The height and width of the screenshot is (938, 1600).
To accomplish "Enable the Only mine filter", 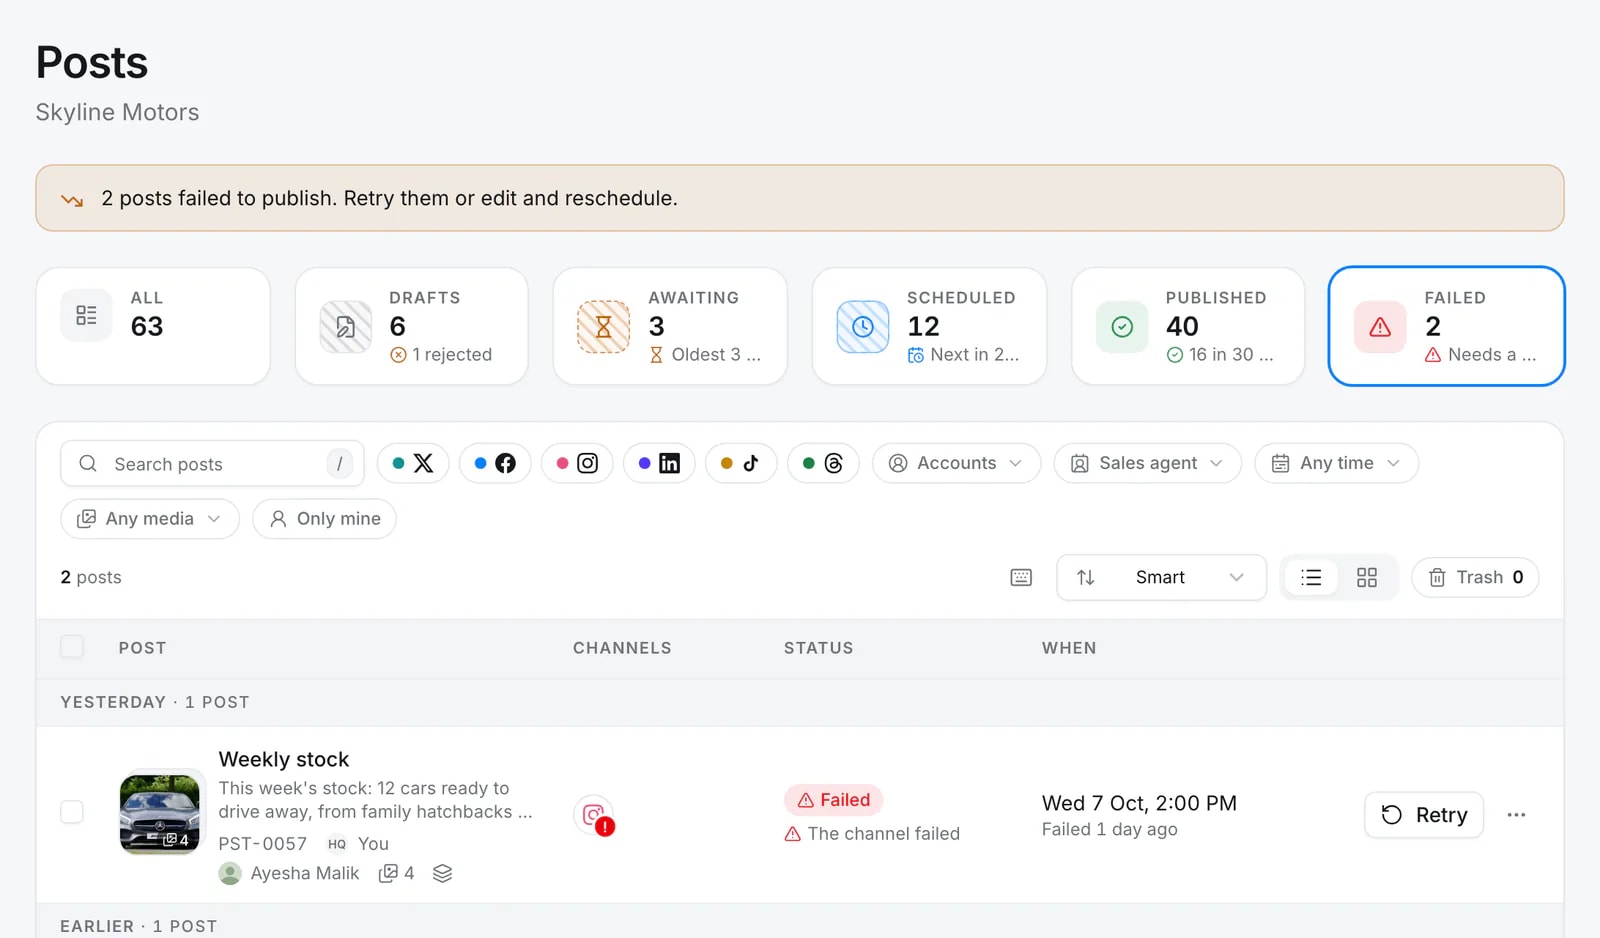I will coord(324,519).
